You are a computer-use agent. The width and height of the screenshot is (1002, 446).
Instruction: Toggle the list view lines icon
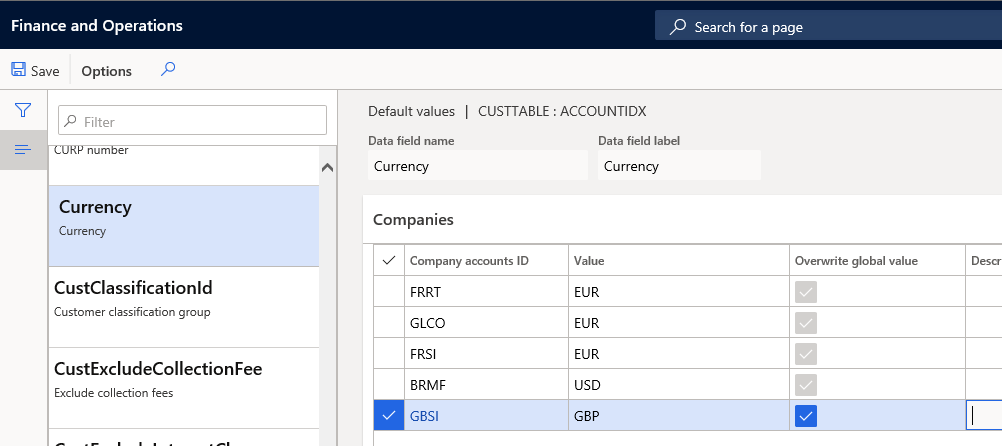tap(23, 150)
